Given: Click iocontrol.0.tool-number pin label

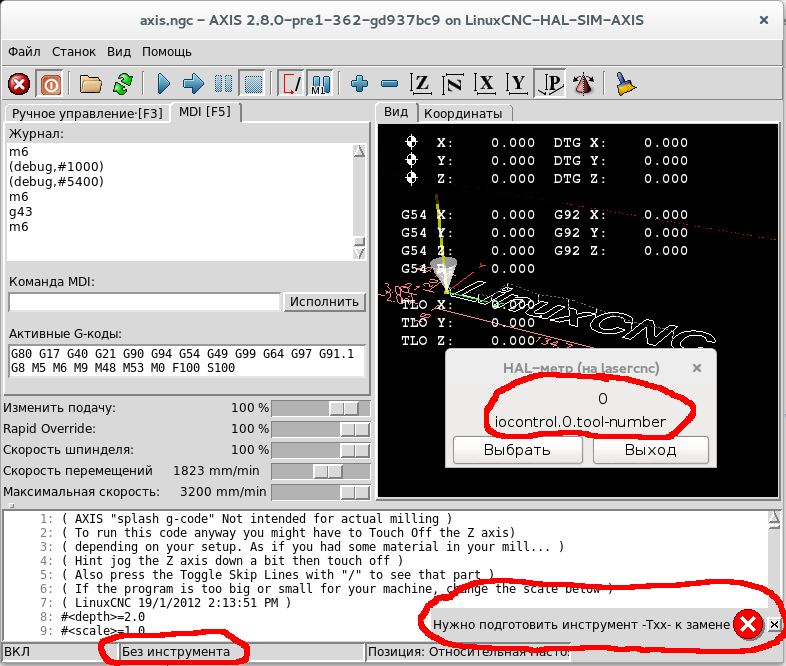Looking at the screenshot, I should tap(580, 422).
